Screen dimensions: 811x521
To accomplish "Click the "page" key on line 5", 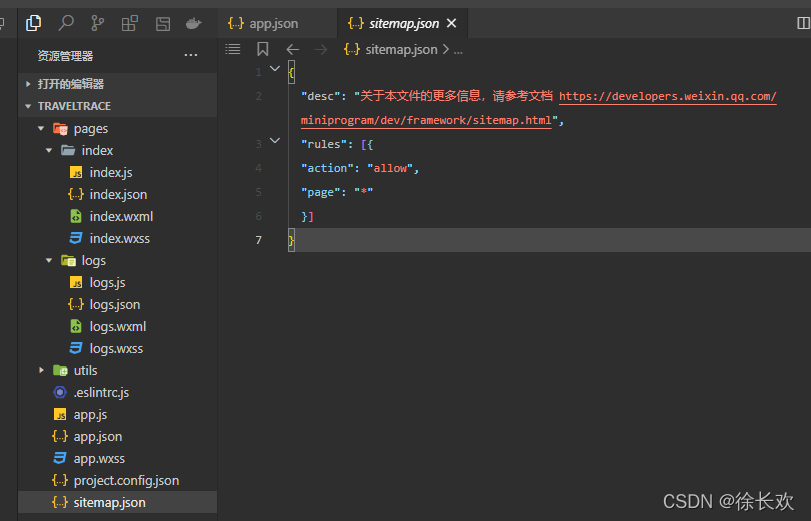I will coord(321,192).
